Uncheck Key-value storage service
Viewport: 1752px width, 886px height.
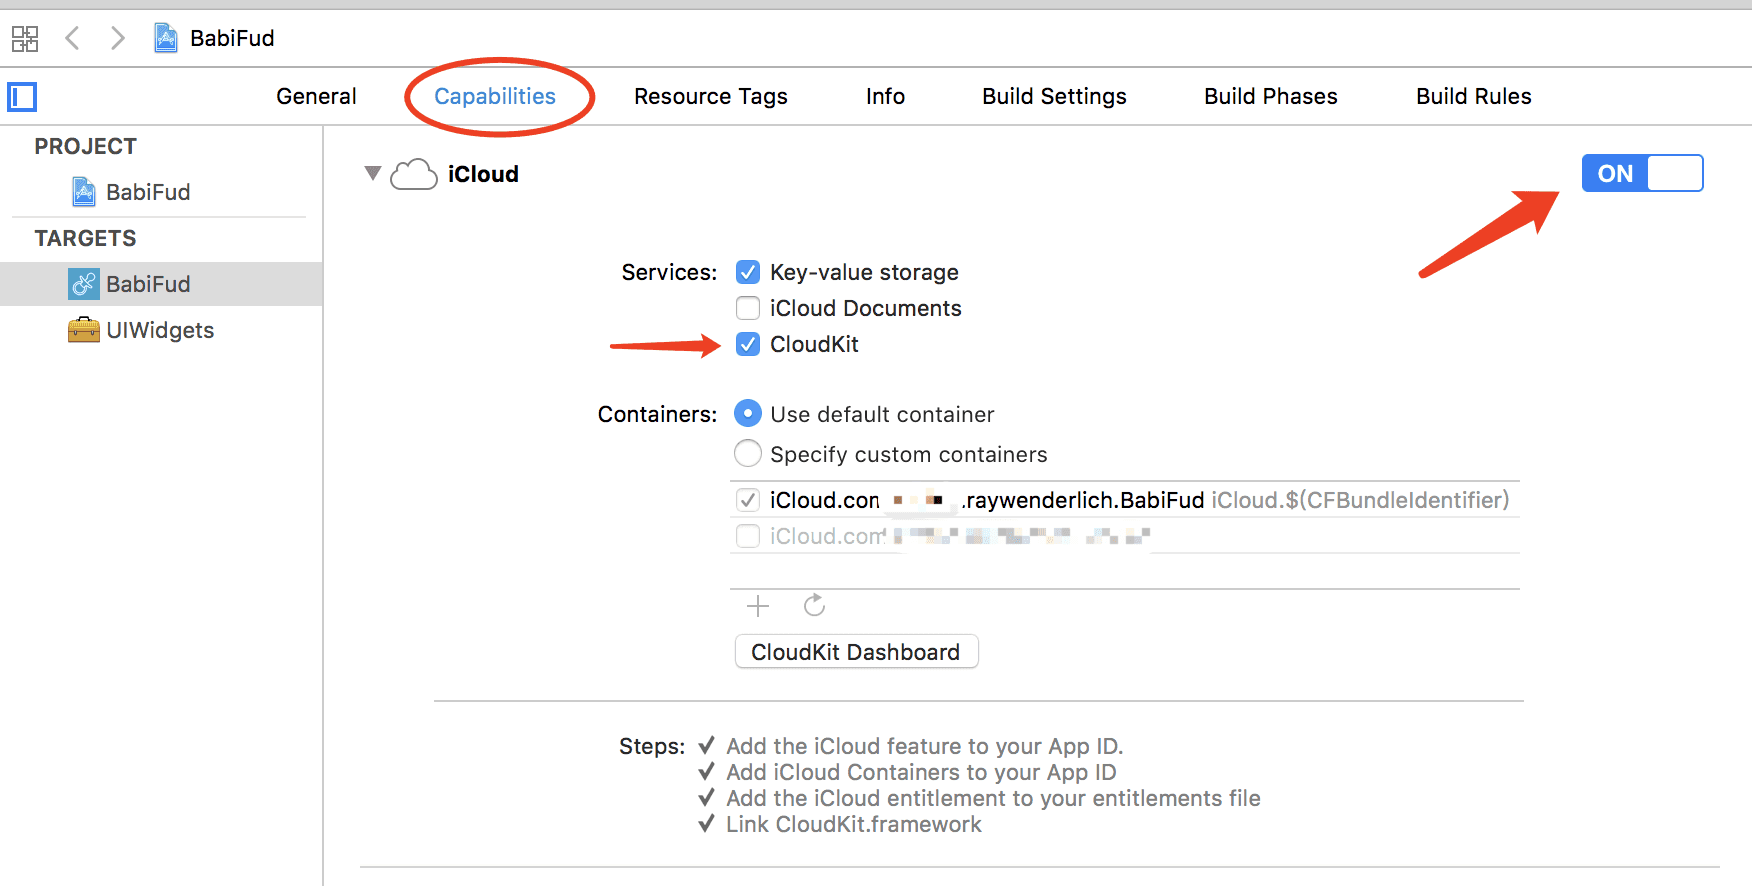[748, 272]
